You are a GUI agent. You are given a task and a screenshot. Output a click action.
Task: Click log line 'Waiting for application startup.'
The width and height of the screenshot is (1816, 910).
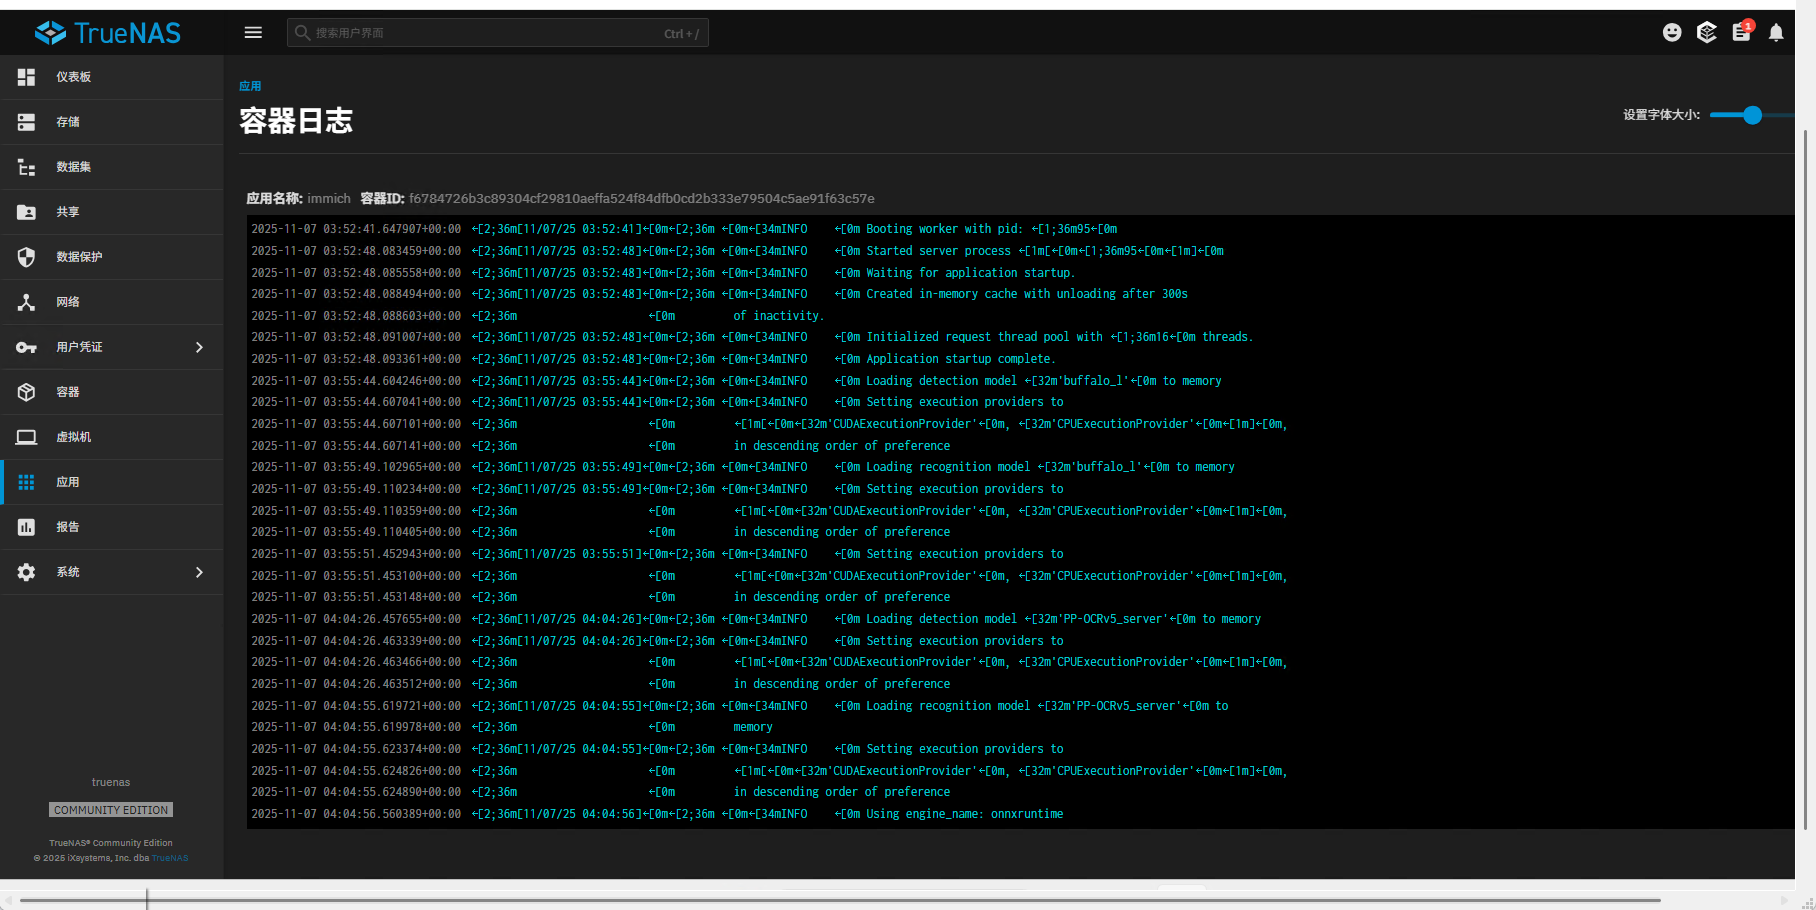[x=663, y=273]
